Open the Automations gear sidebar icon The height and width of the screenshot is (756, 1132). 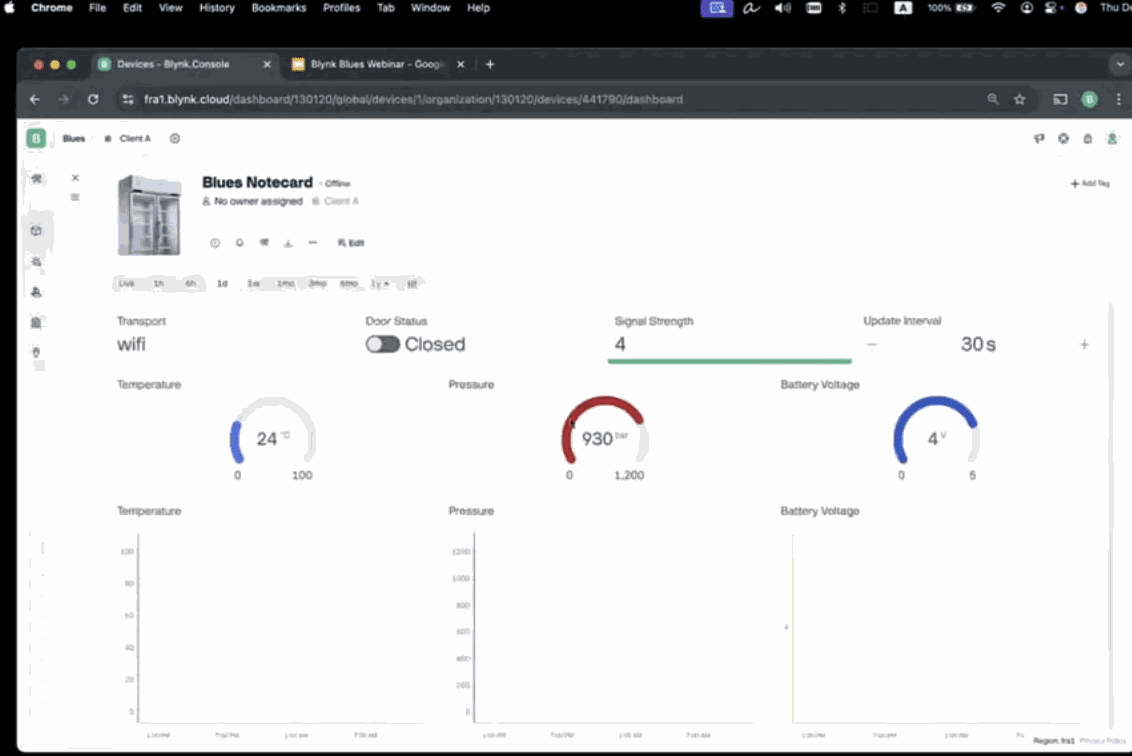point(36,262)
